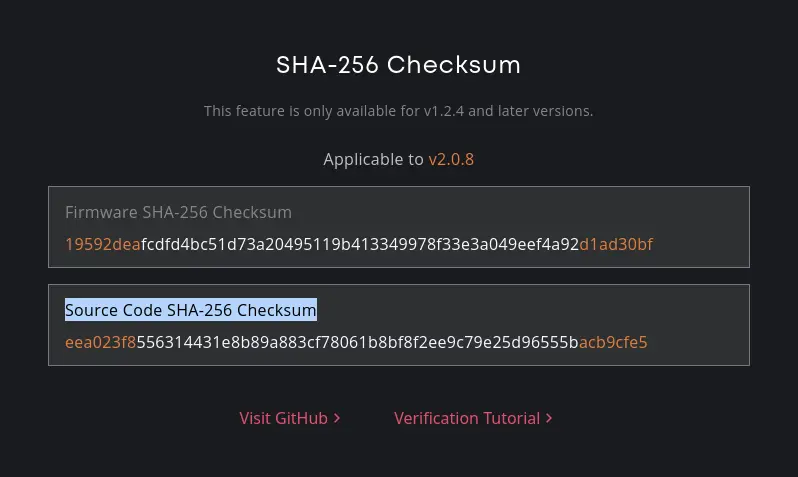Screen dimensions: 798x477
Task: Click the firmware checksum hash string
Action: (x=359, y=244)
